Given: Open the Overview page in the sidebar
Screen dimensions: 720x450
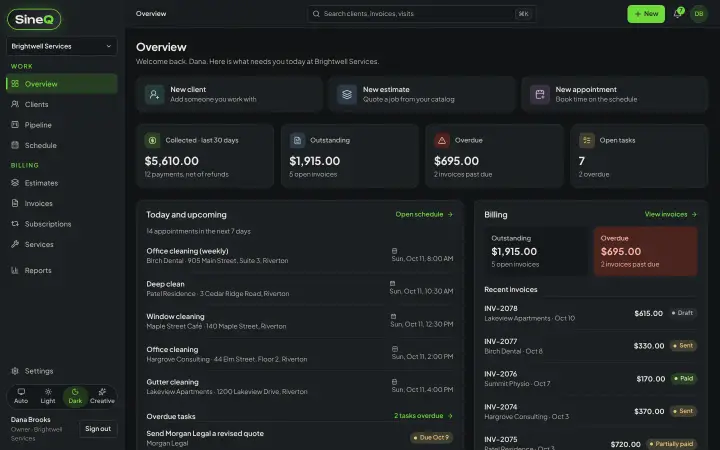Looking at the screenshot, I should click(62, 84).
